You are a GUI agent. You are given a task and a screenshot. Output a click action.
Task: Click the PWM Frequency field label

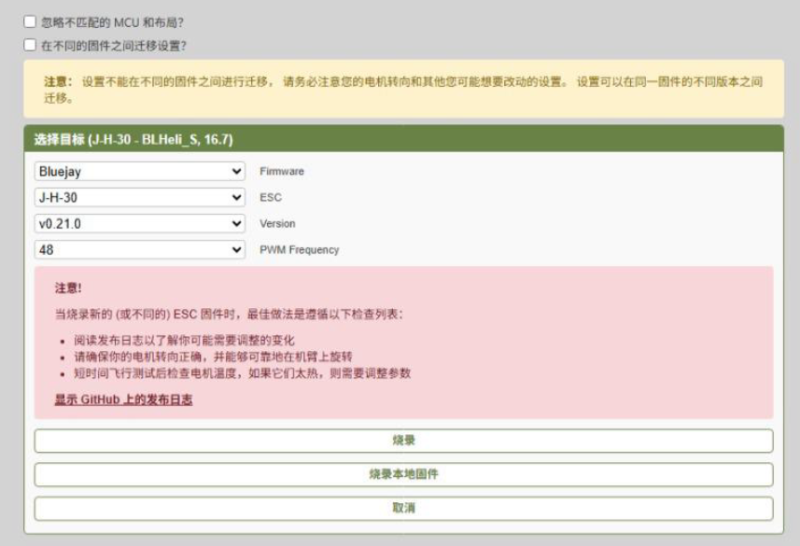point(299,250)
